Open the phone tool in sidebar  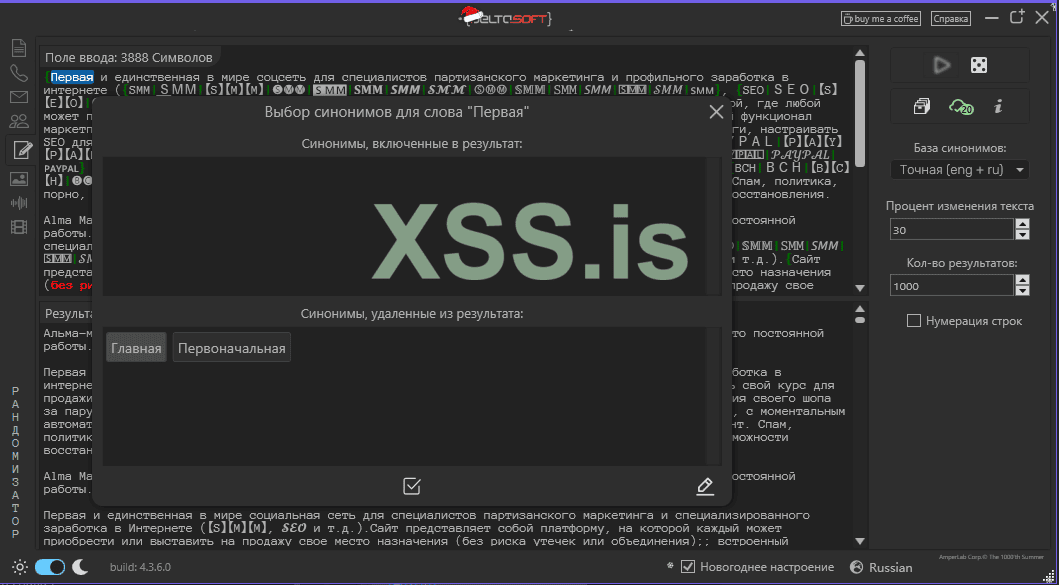pyautogui.click(x=19, y=74)
